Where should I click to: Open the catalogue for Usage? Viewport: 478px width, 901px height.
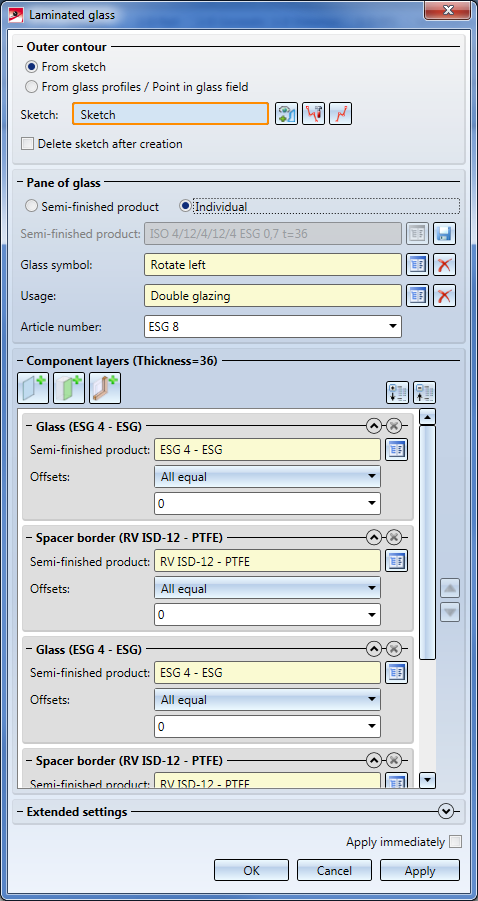click(418, 296)
